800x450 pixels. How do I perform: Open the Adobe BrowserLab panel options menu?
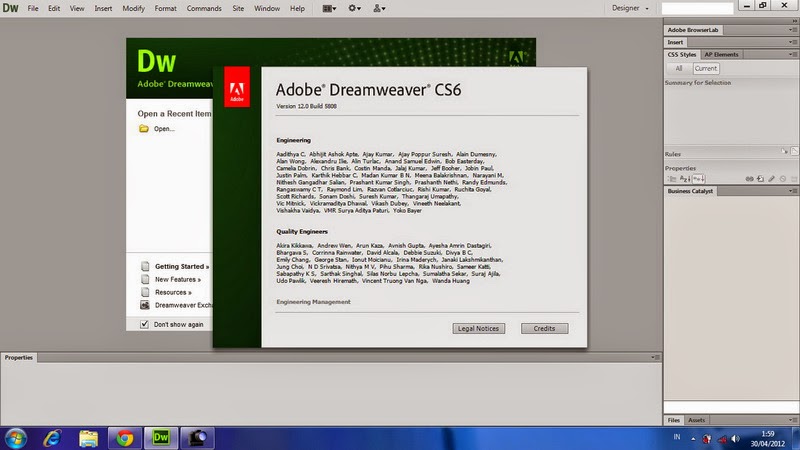click(793, 30)
